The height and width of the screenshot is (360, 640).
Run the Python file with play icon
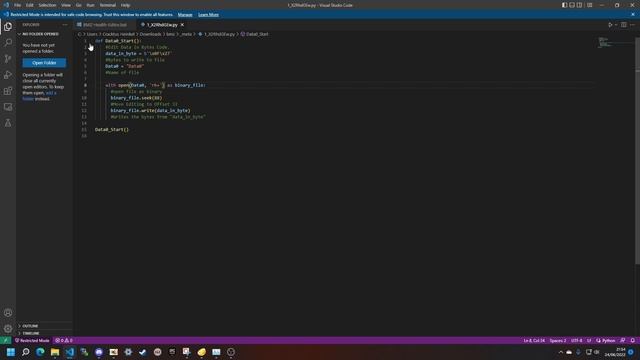(610, 25)
